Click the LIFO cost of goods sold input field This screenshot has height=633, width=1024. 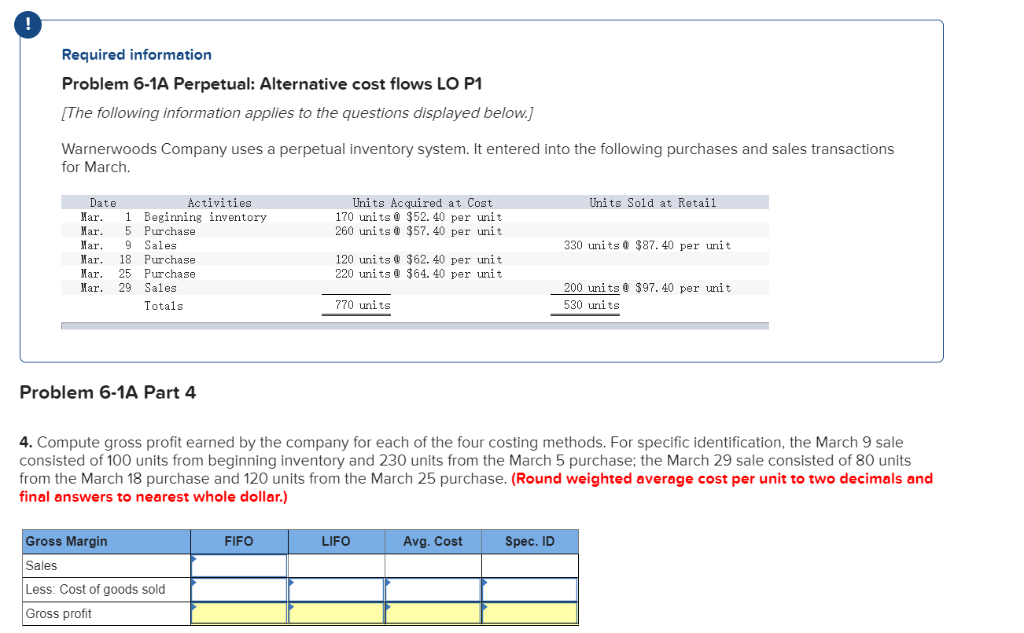(335, 589)
